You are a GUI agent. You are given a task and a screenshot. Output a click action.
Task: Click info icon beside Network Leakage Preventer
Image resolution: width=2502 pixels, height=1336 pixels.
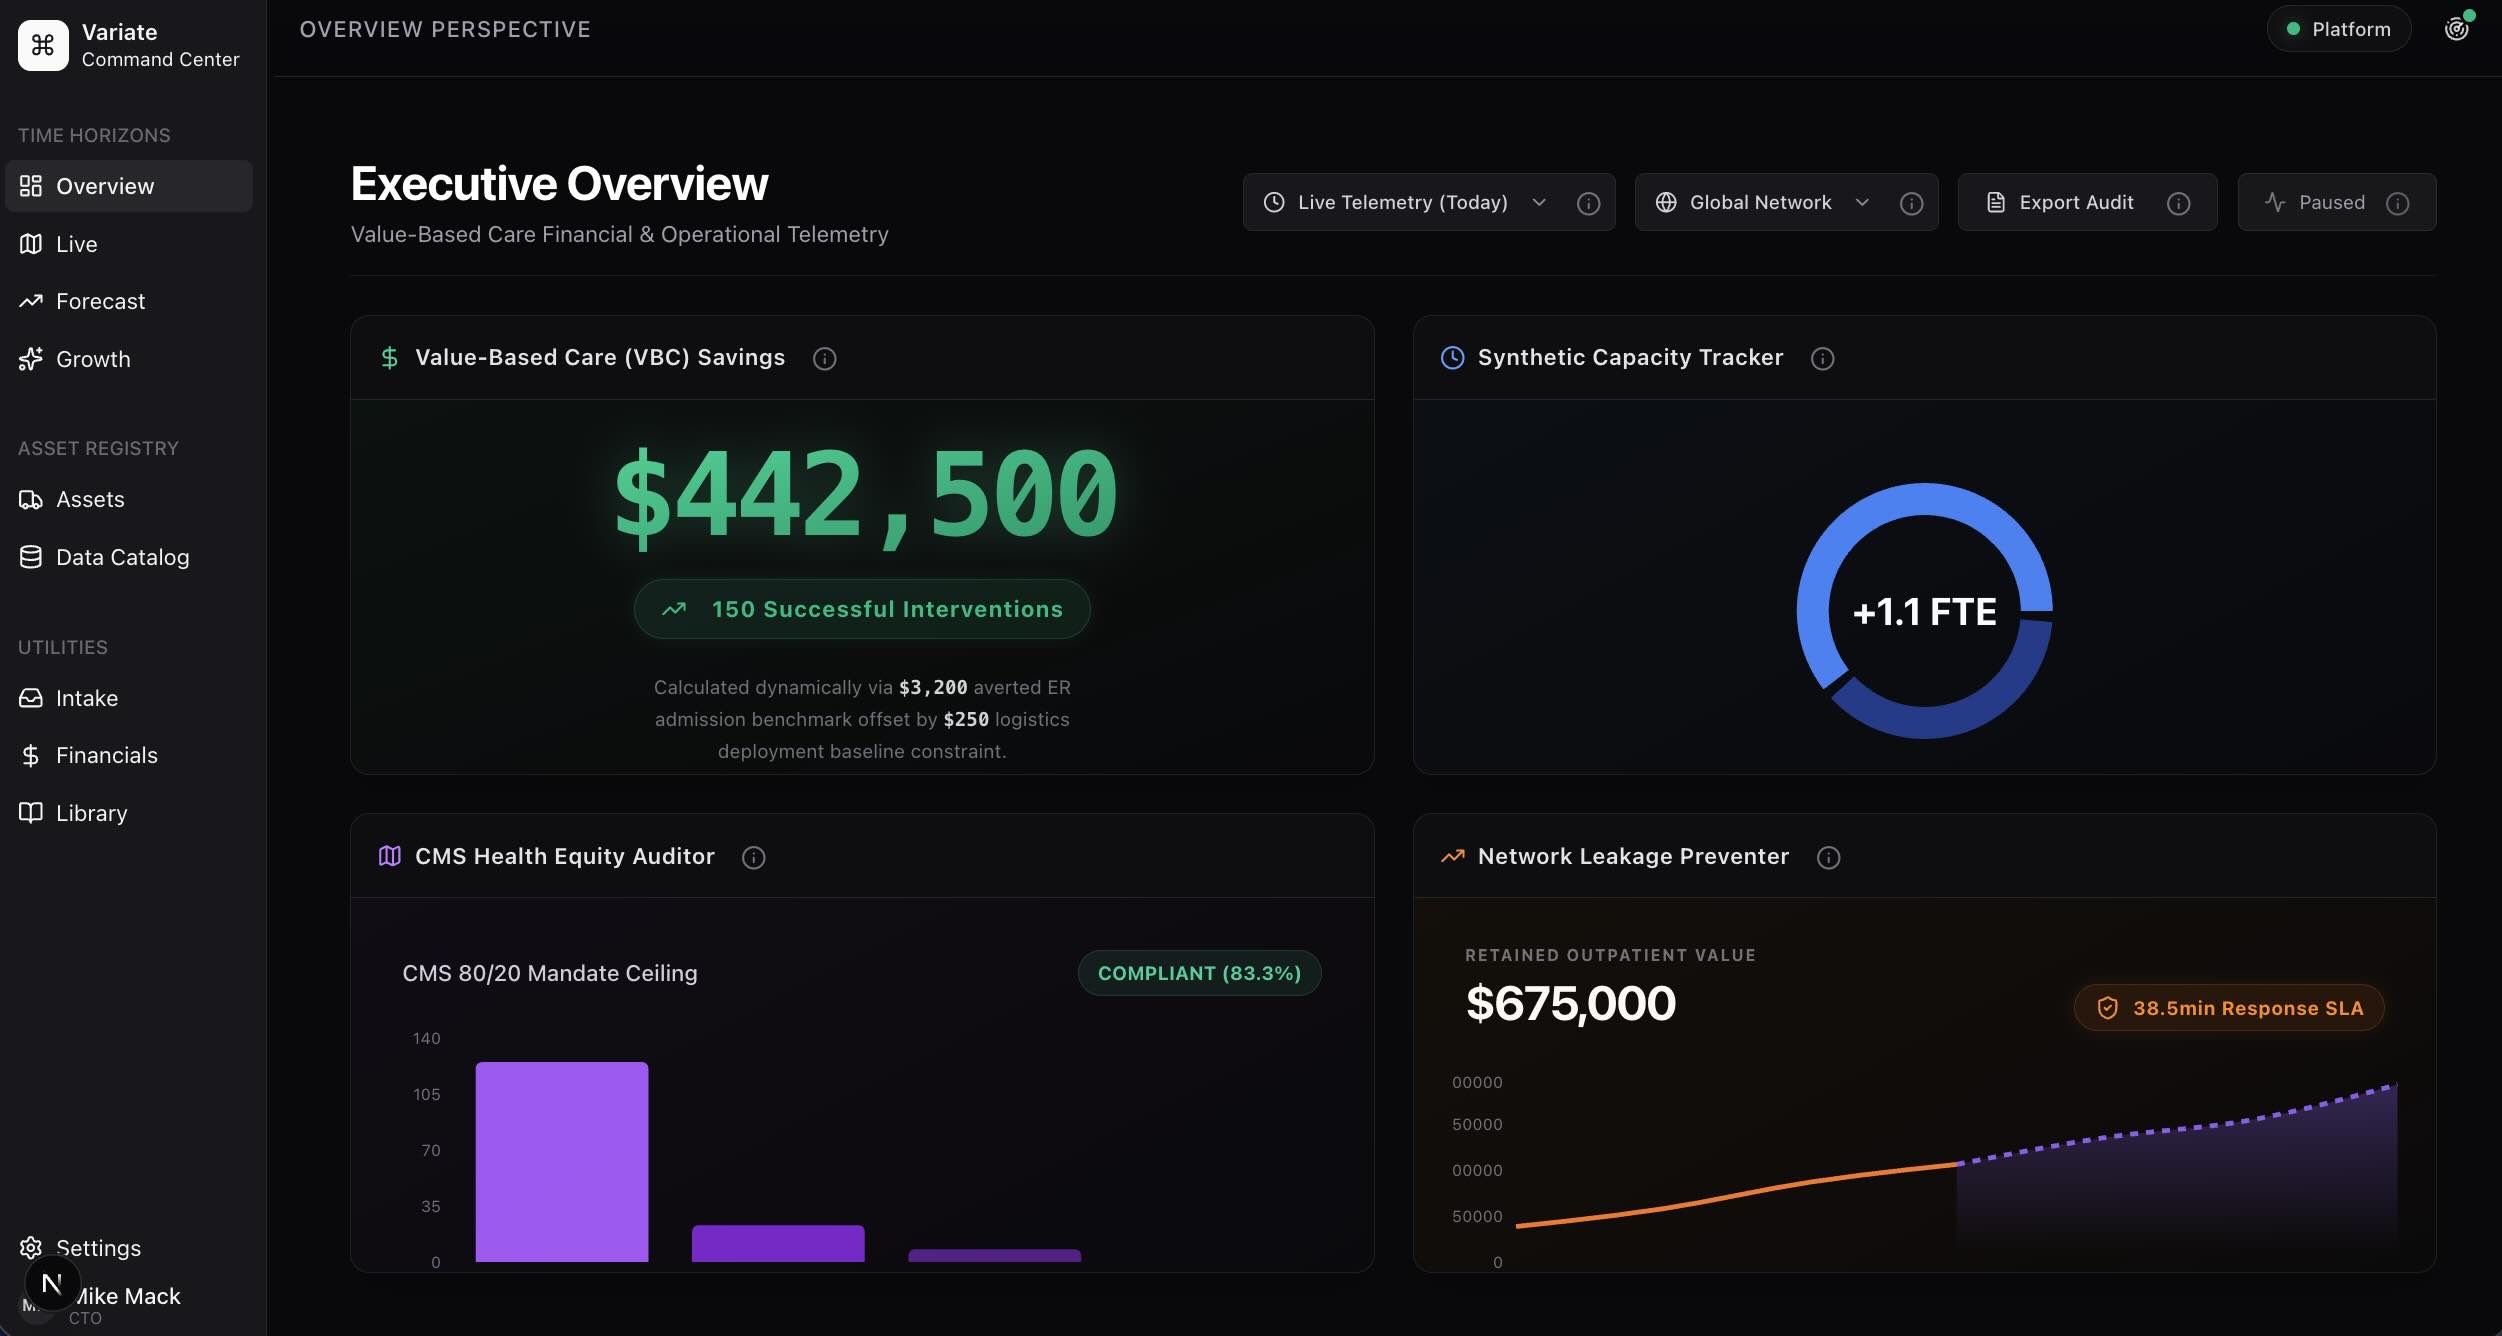tap(1828, 857)
